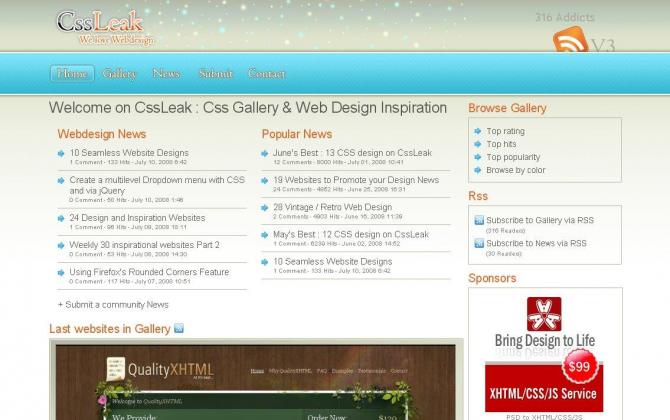Click the large orange RSS feed icon
This screenshot has width=670, height=420.
click(570, 40)
